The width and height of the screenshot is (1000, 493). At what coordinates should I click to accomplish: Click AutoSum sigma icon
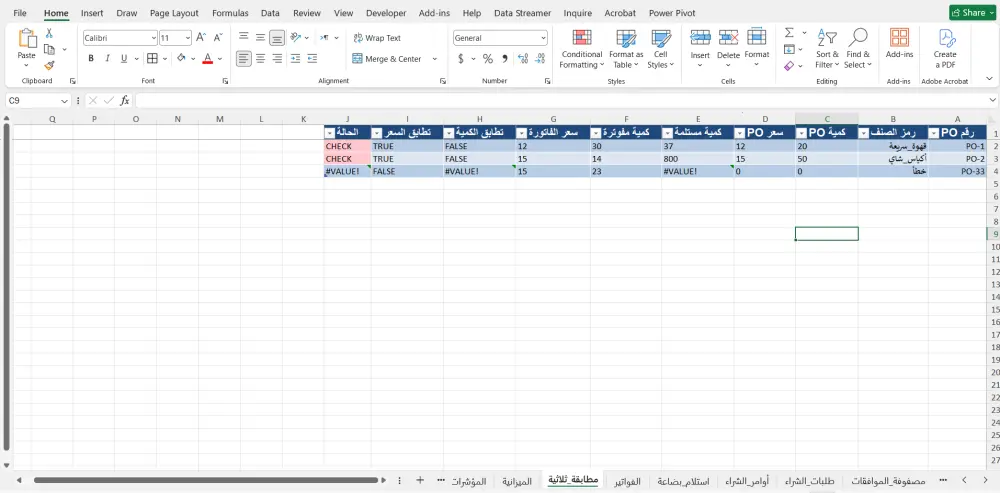(790, 33)
